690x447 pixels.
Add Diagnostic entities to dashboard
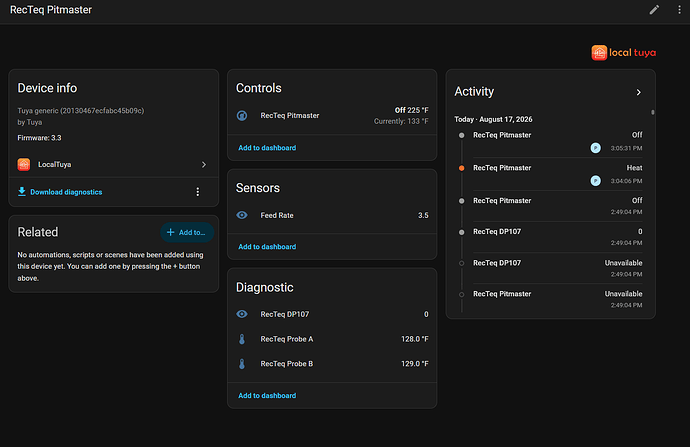coord(267,396)
